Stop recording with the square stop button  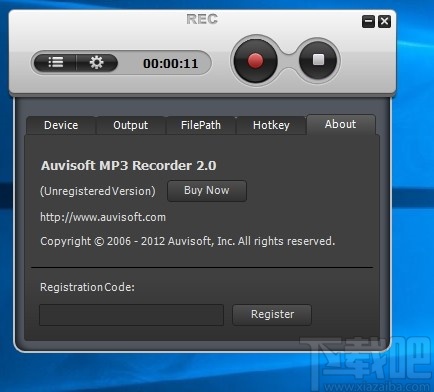tap(318, 60)
